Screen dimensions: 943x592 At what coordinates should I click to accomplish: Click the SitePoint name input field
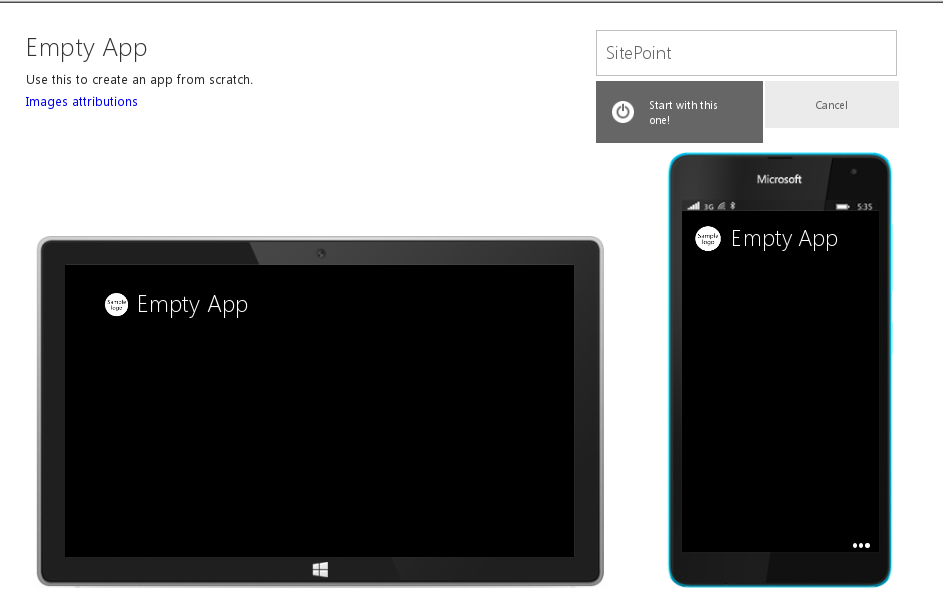745,52
